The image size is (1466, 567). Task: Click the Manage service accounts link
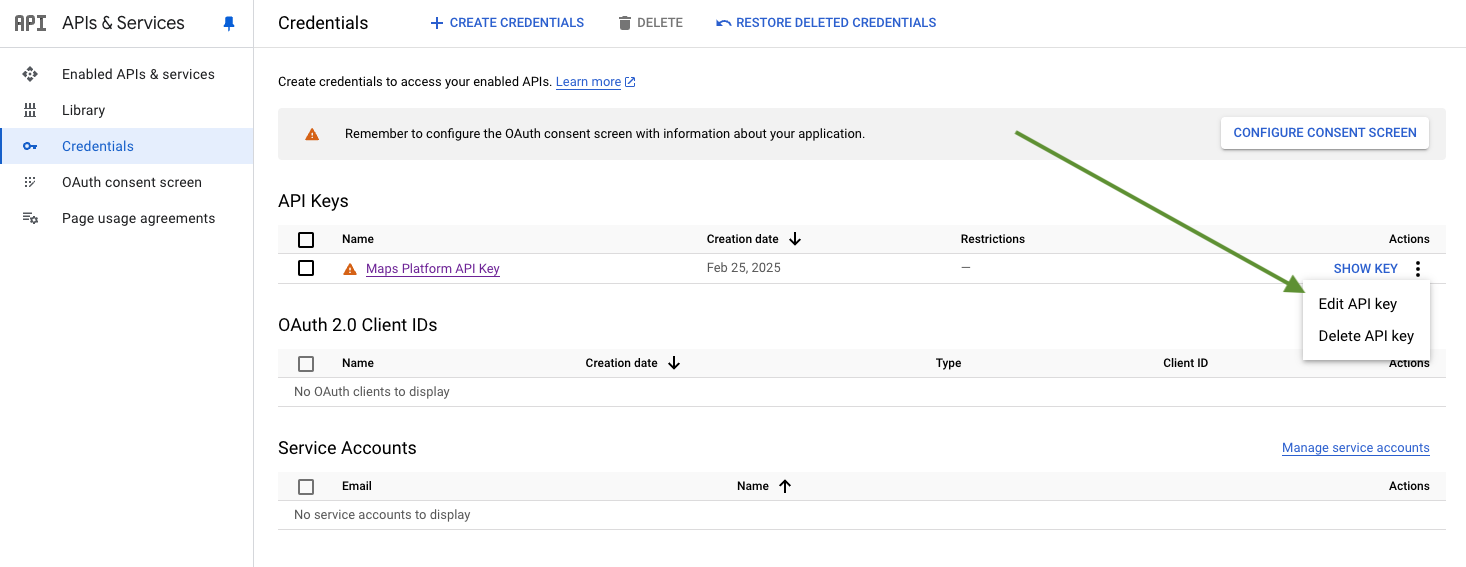[x=1356, y=448]
